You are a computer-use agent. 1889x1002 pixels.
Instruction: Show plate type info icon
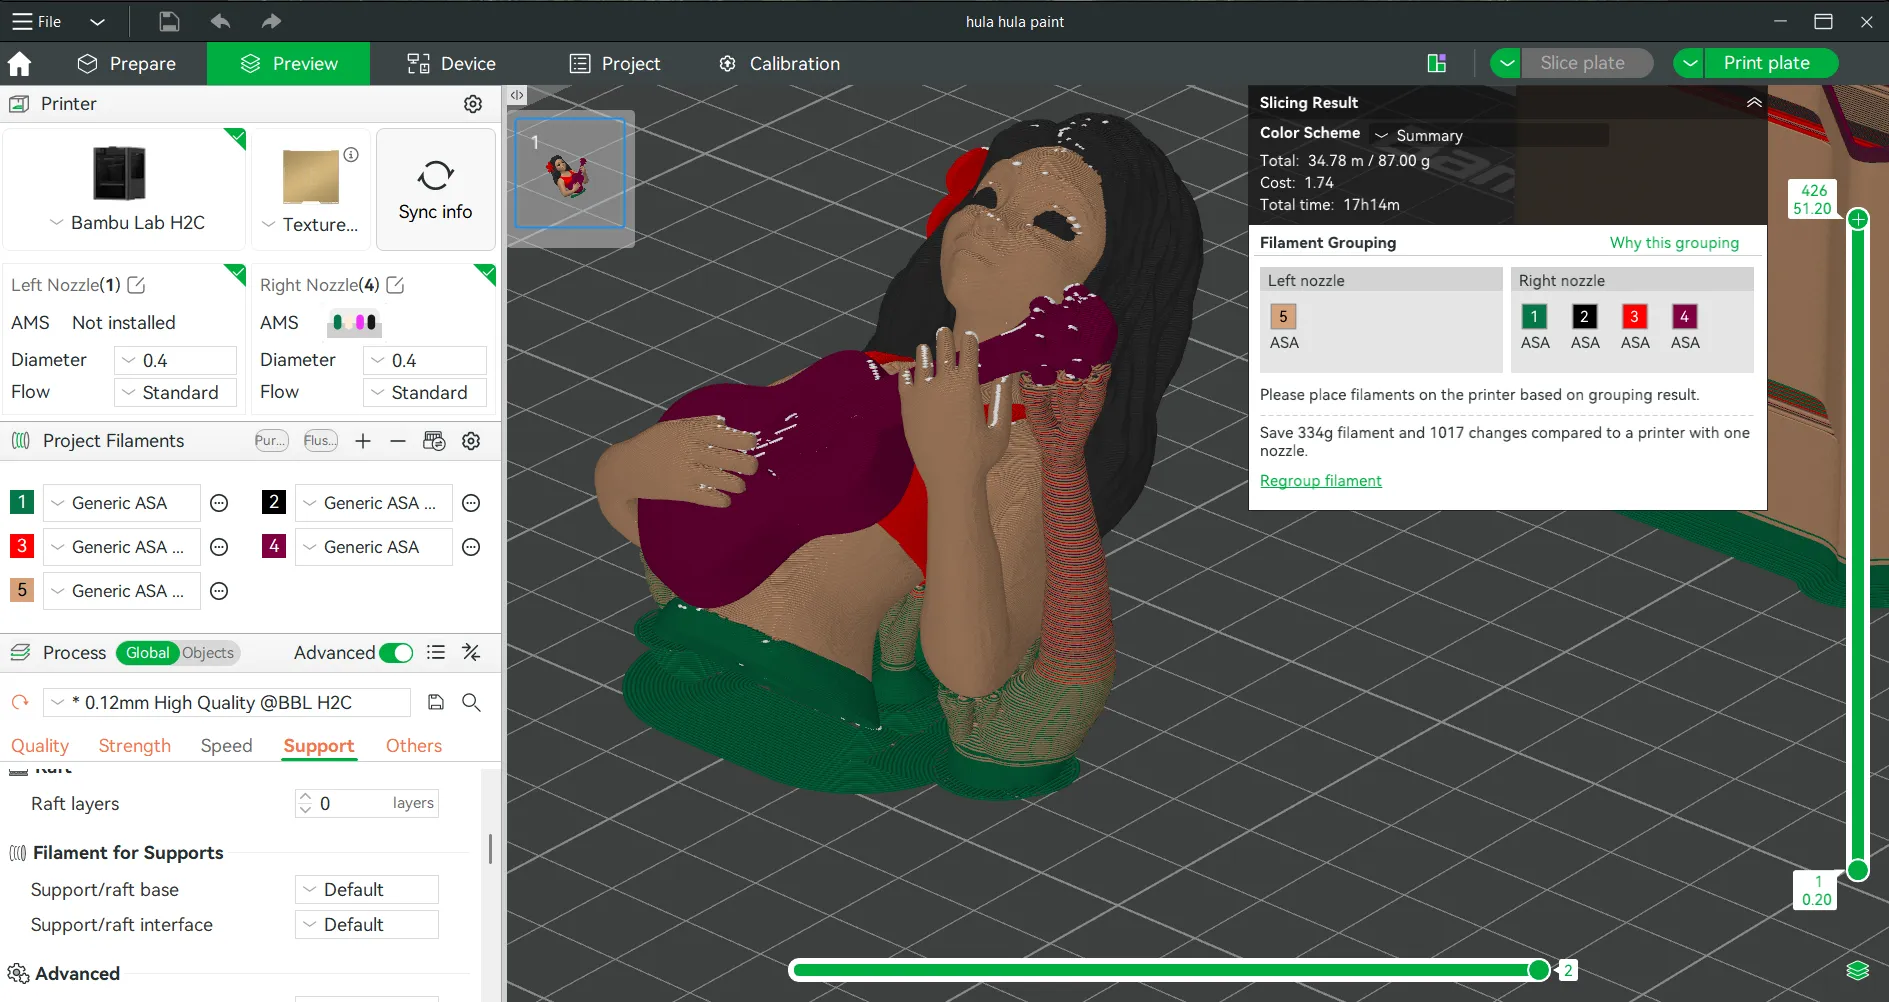351,155
